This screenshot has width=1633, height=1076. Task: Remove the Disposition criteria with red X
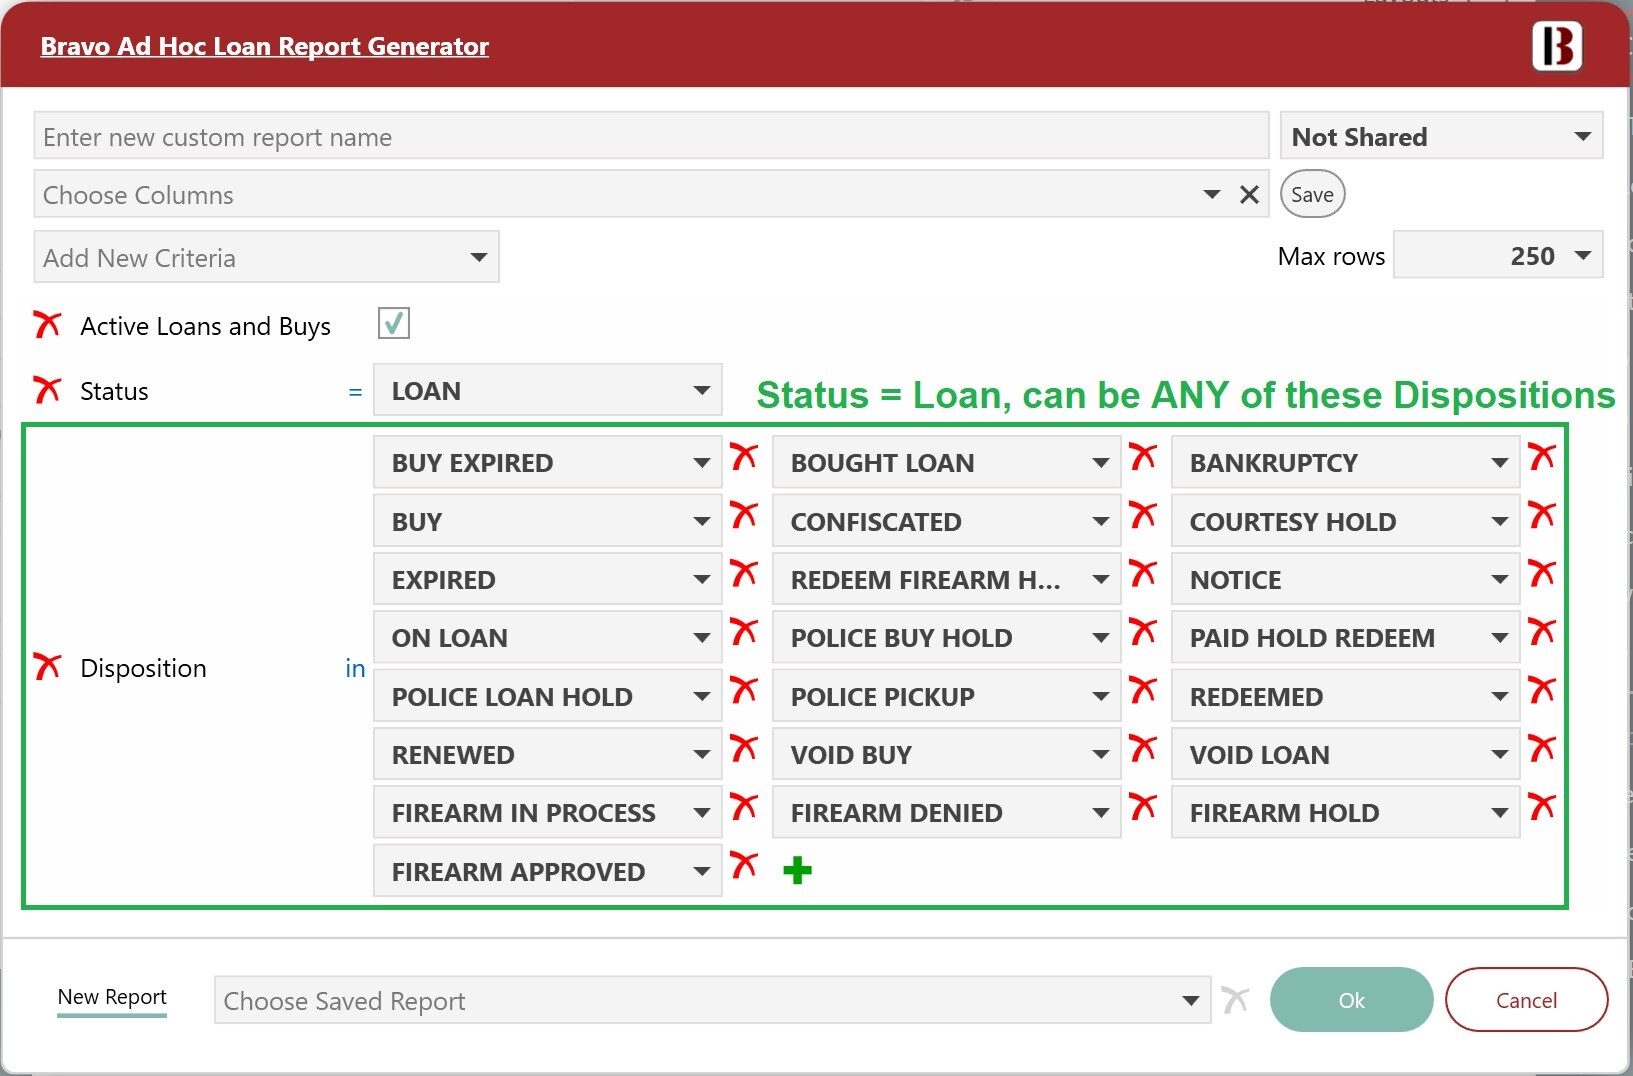(x=47, y=667)
